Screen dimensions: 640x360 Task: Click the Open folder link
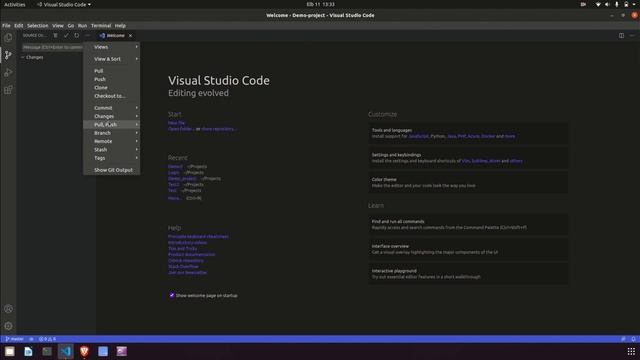[180, 129]
